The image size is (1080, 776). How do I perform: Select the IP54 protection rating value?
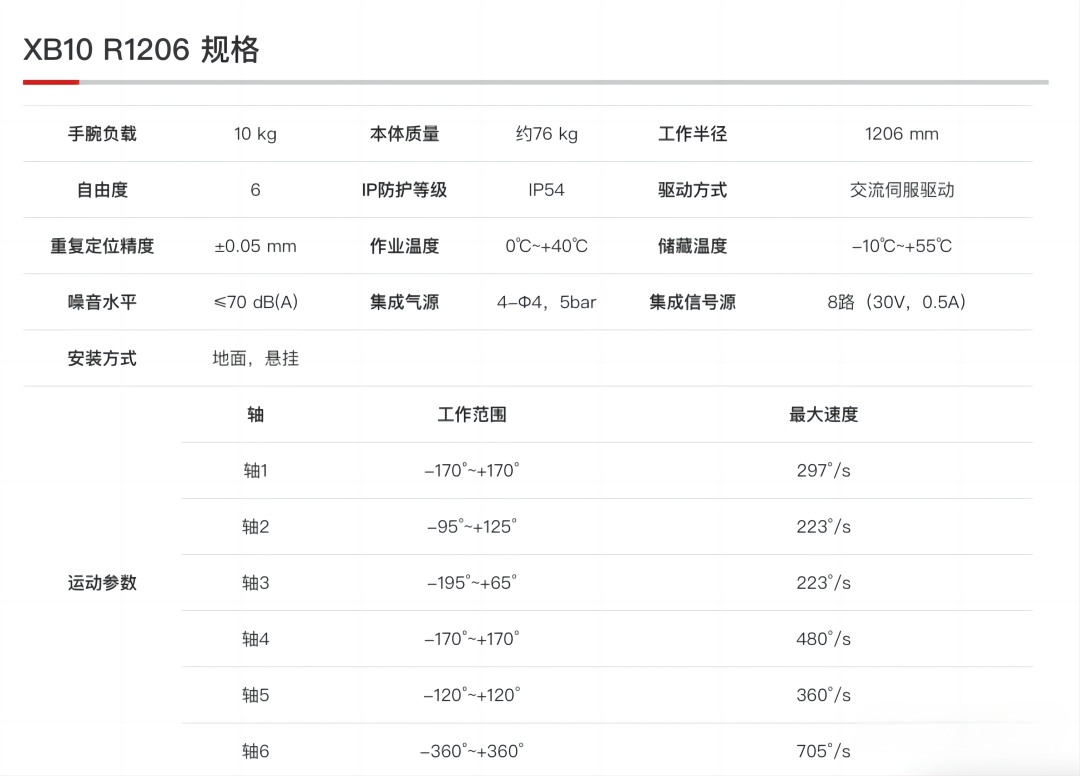546,190
